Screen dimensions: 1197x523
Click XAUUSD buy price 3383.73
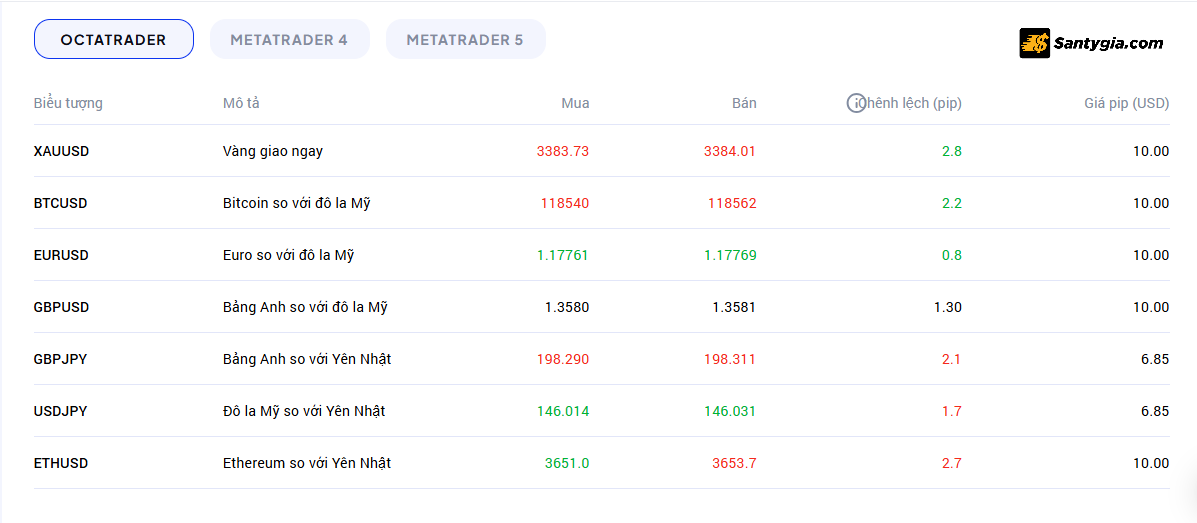point(563,151)
